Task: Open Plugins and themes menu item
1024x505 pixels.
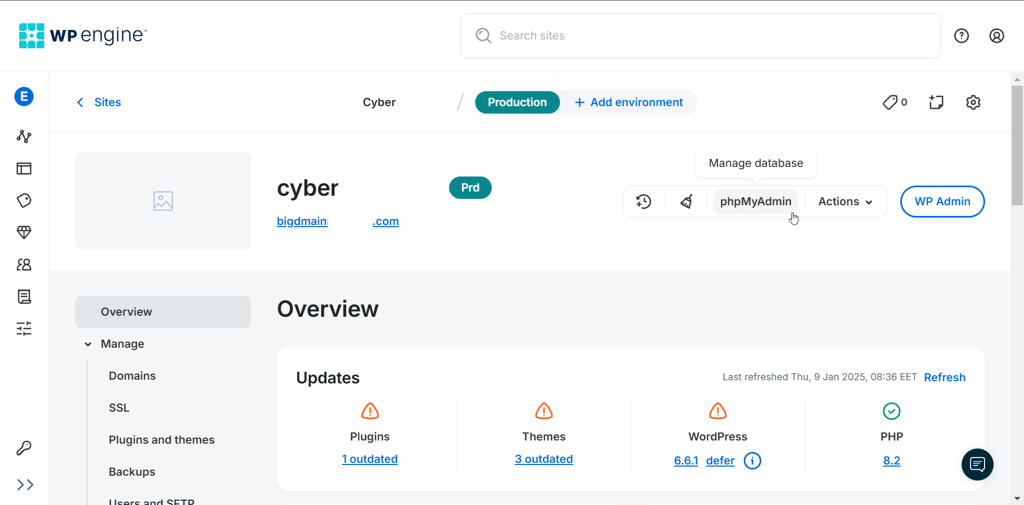Action: (x=161, y=440)
